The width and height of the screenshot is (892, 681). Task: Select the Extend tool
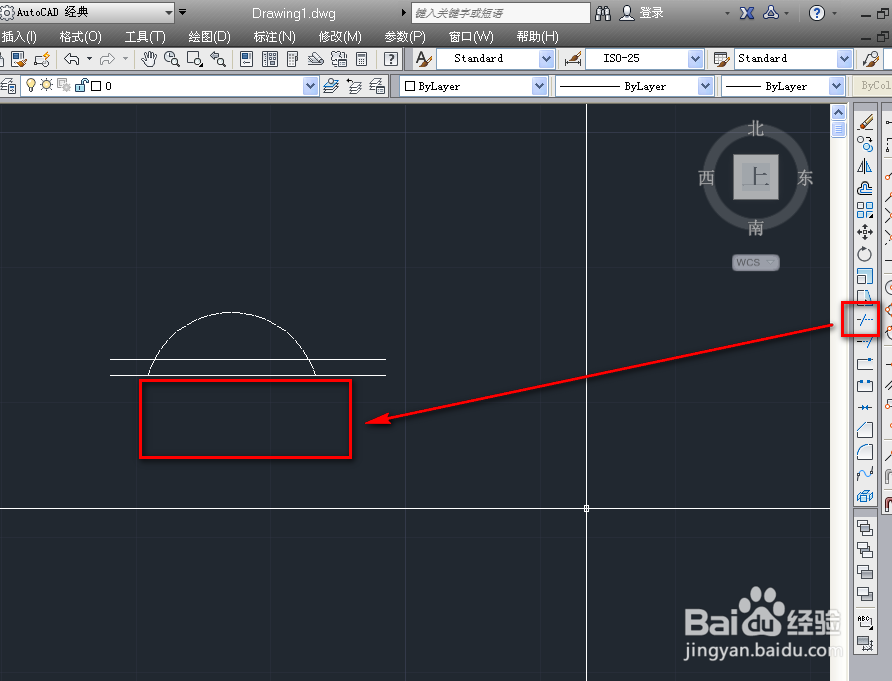[865, 341]
